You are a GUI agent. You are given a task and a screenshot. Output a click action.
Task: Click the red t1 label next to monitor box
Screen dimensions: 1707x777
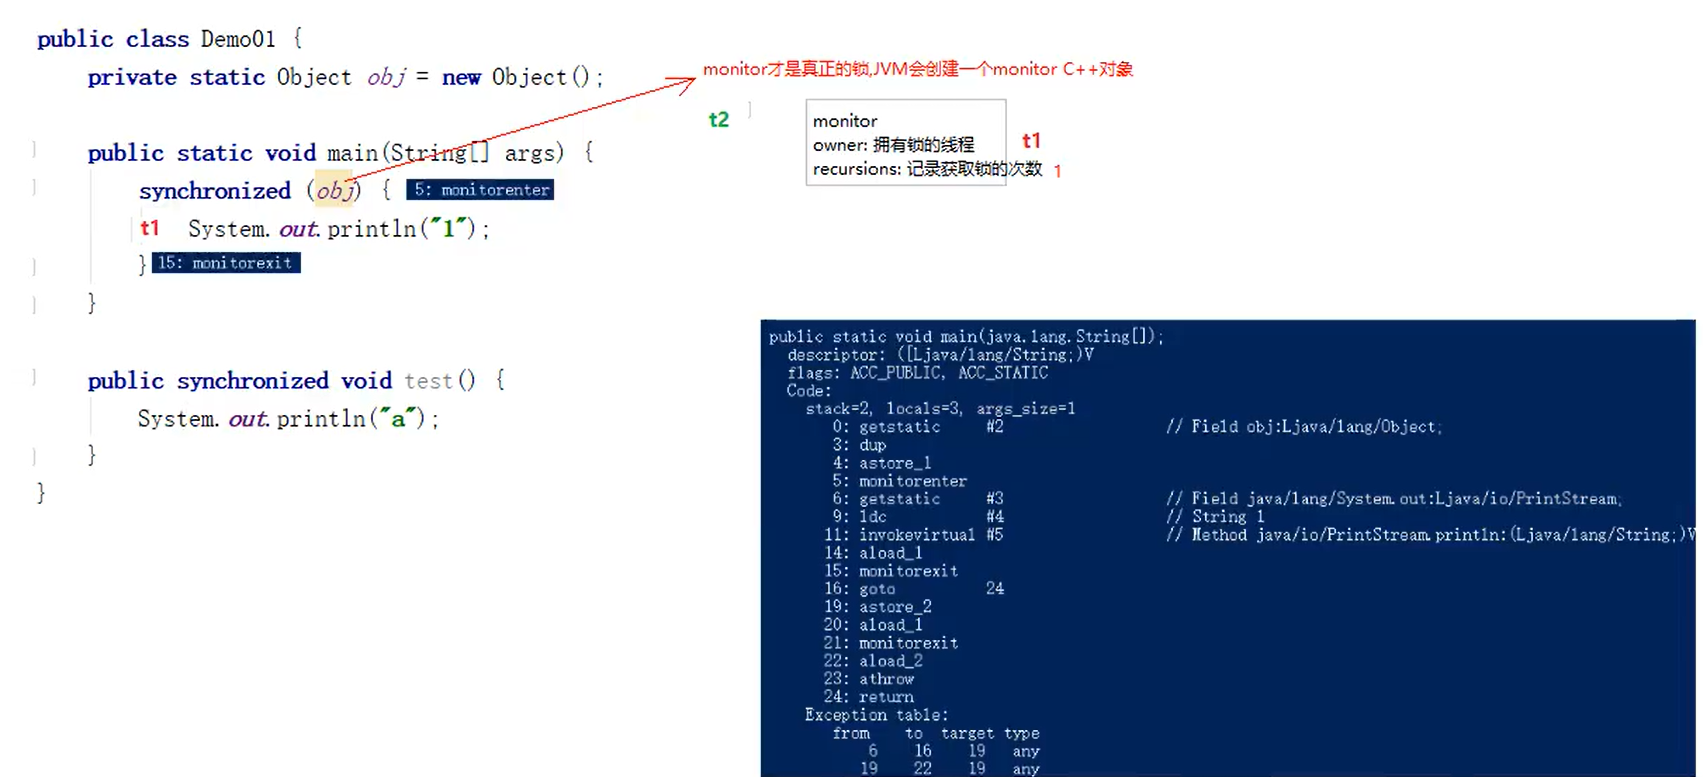tap(1031, 141)
